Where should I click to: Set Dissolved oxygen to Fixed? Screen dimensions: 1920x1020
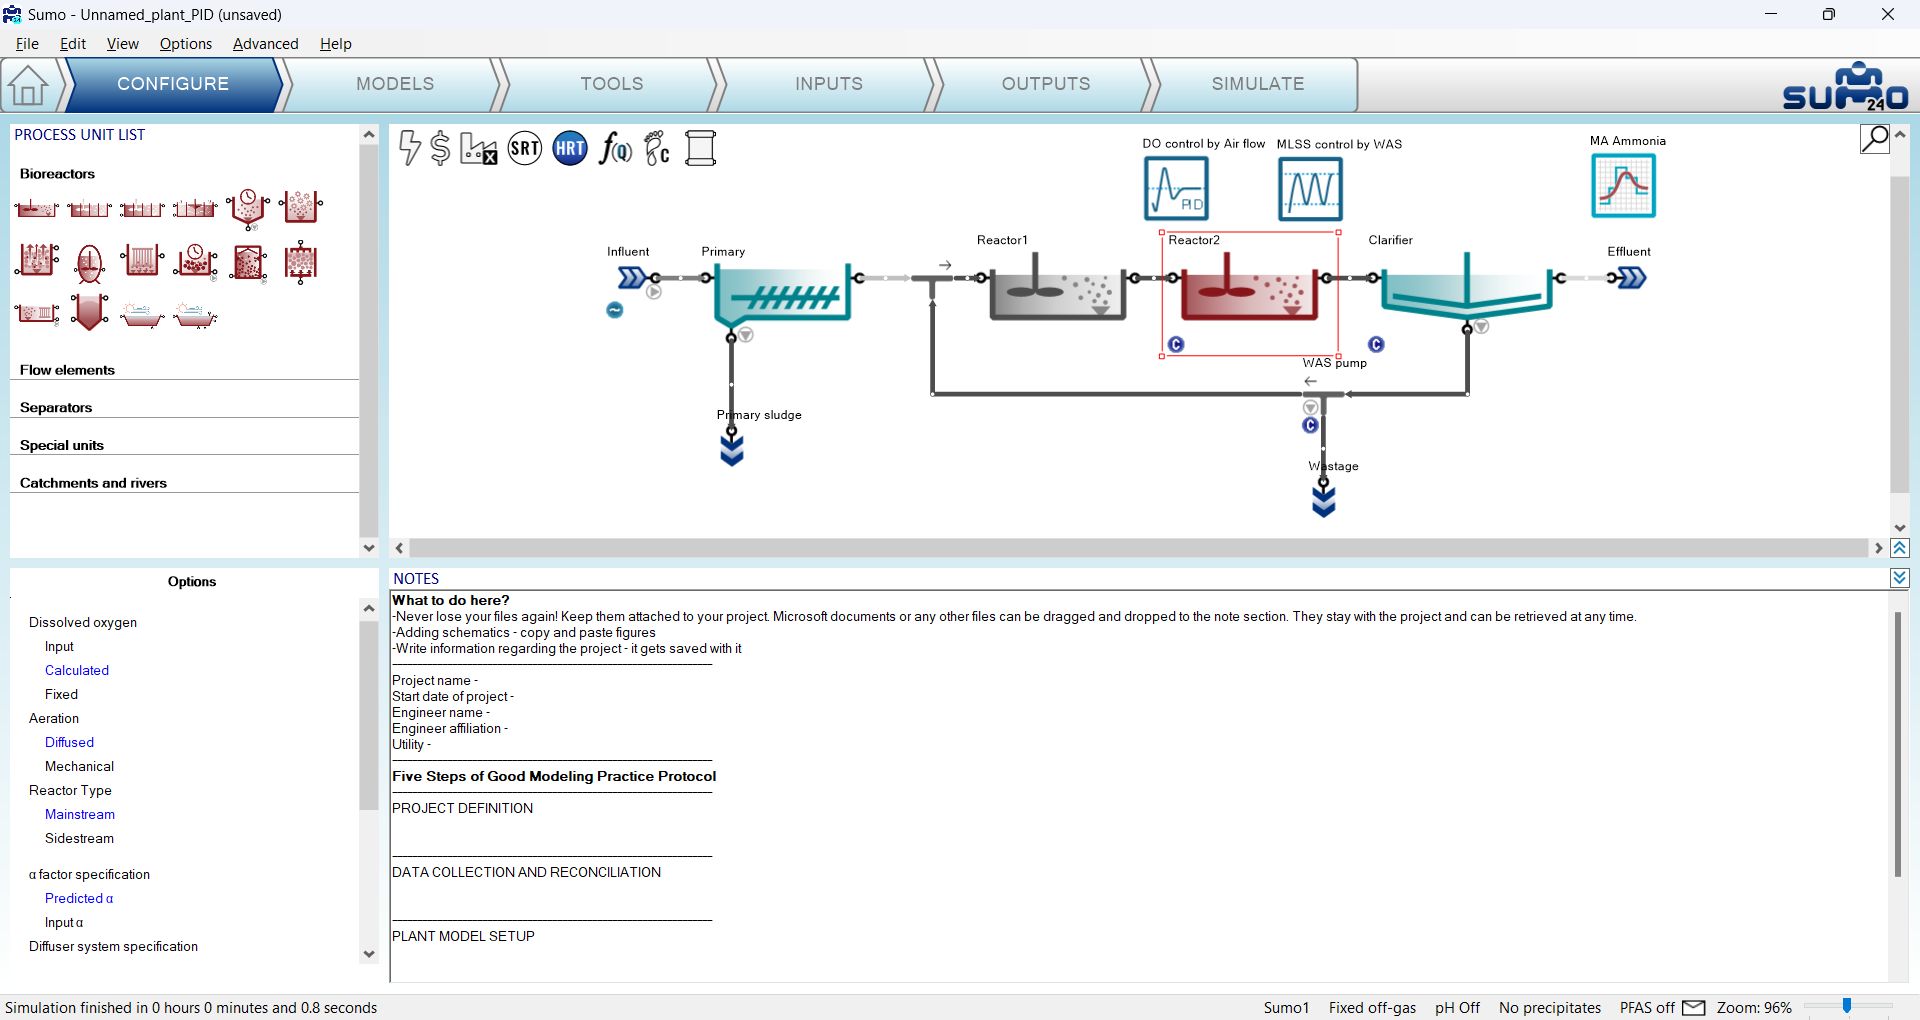click(61, 694)
